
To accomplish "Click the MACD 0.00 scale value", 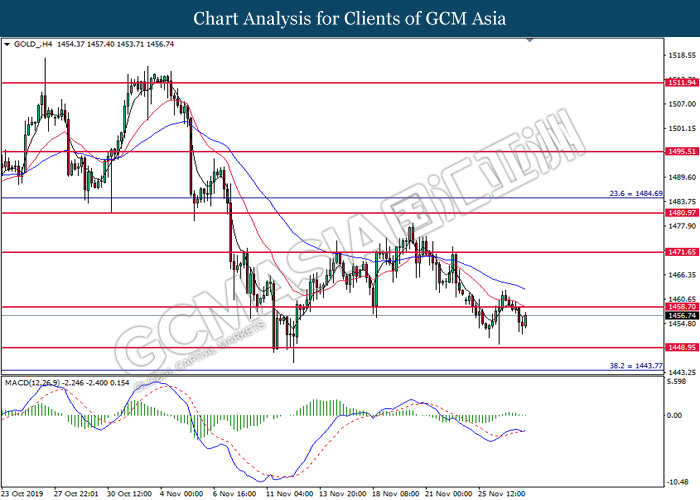I will [x=675, y=416].
